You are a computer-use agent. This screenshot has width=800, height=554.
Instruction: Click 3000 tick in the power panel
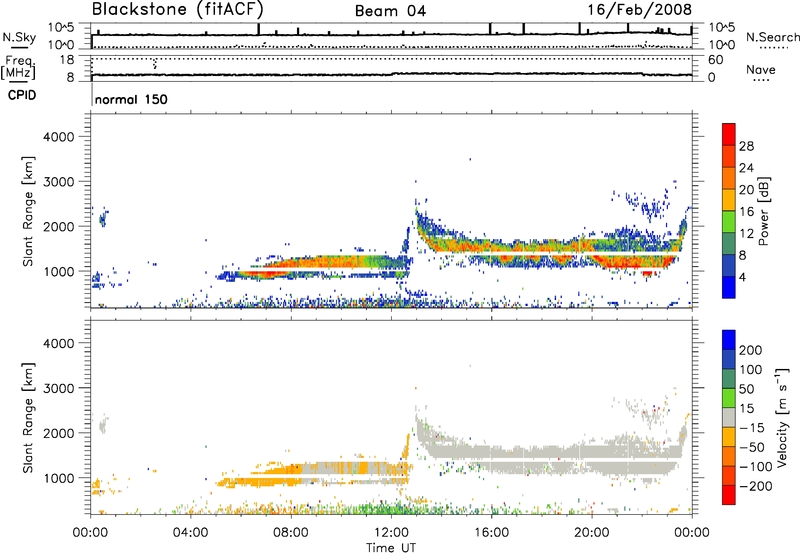[x=58, y=182]
